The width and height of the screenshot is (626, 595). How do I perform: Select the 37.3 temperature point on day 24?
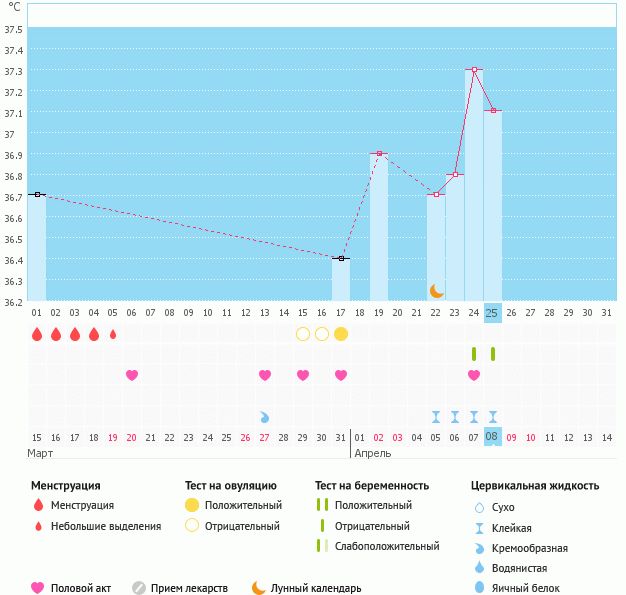(x=474, y=70)
